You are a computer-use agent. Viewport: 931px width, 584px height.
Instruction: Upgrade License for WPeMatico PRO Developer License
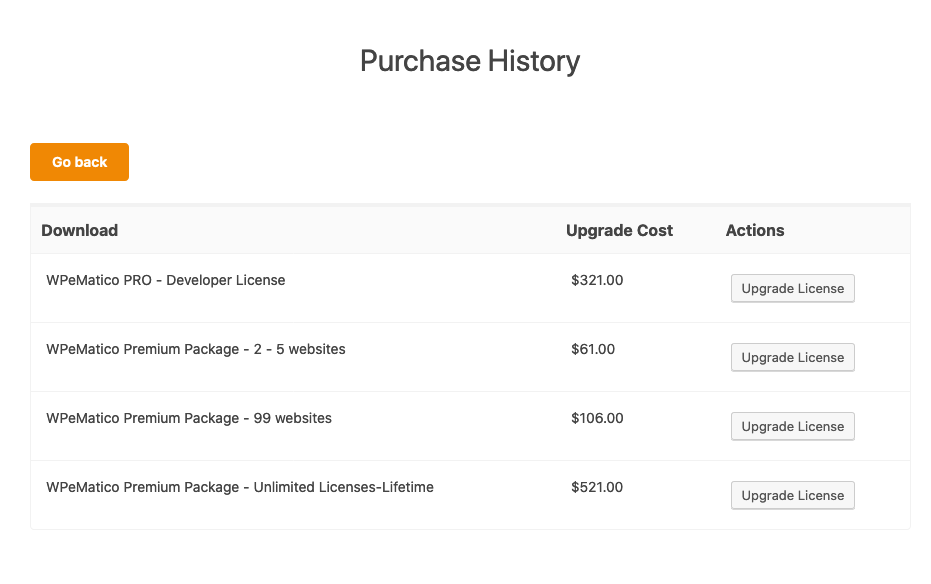[x=793, y=288]
